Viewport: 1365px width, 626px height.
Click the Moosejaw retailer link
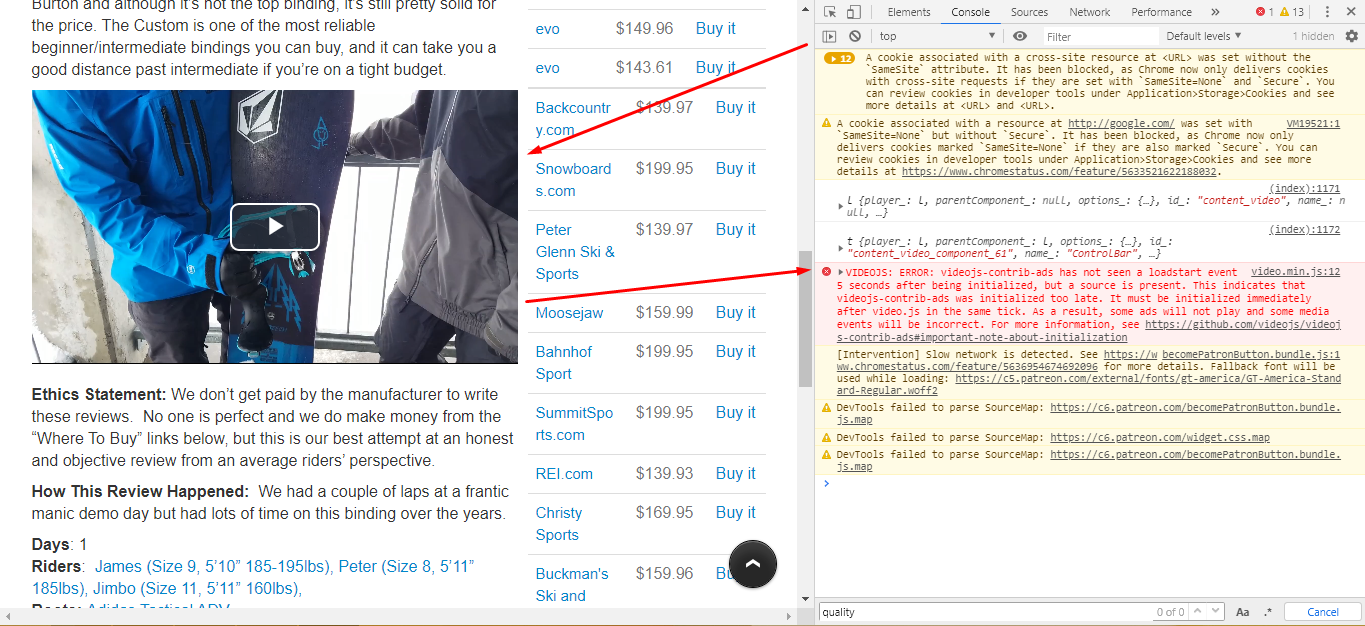569,313
